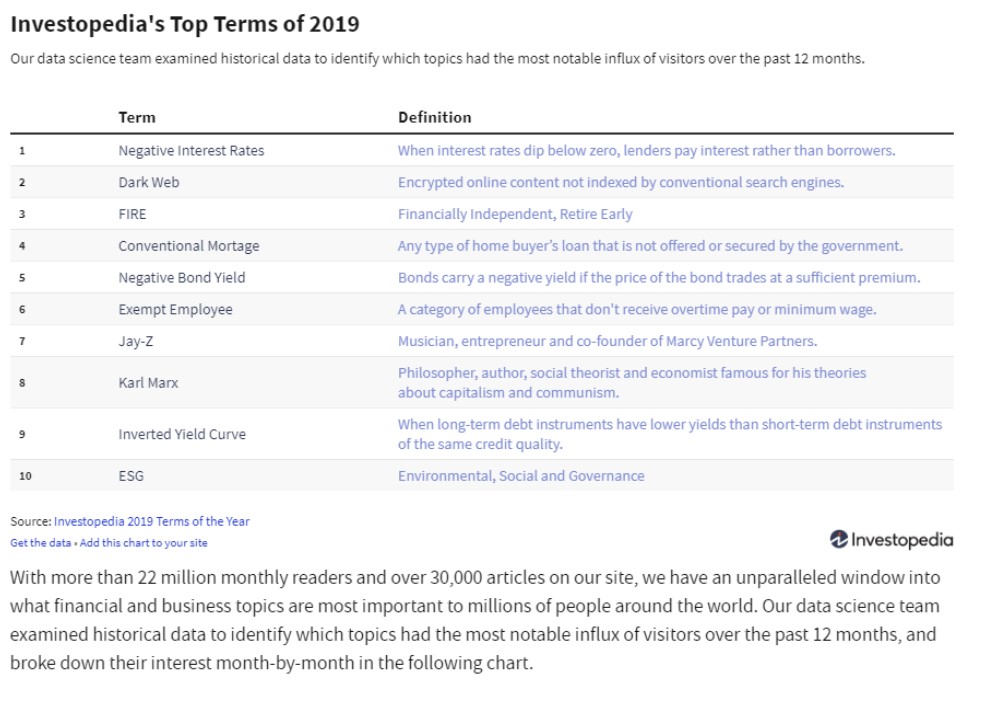The height and width of the screenshot is (709, 991).
Task: Click the Get the data link
Action: (x=40, y=543)
